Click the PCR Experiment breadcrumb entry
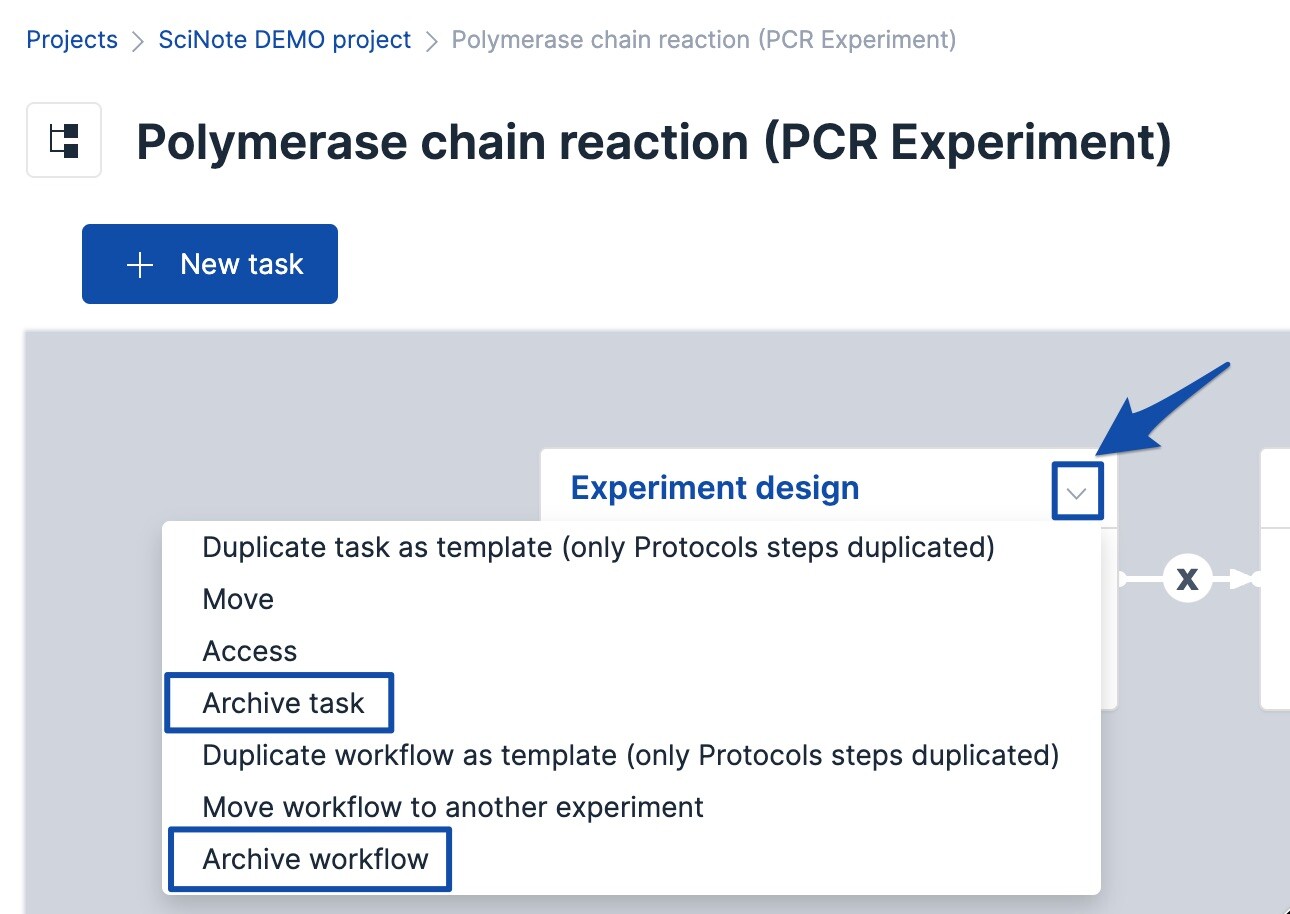Image resolution: width=1290 pixels, height=914 pixels. 703,40
